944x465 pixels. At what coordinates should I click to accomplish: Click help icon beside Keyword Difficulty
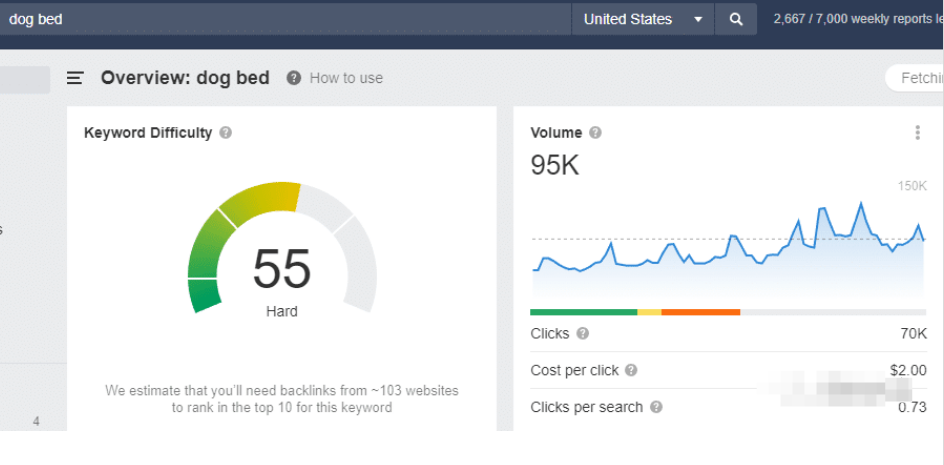226,133
